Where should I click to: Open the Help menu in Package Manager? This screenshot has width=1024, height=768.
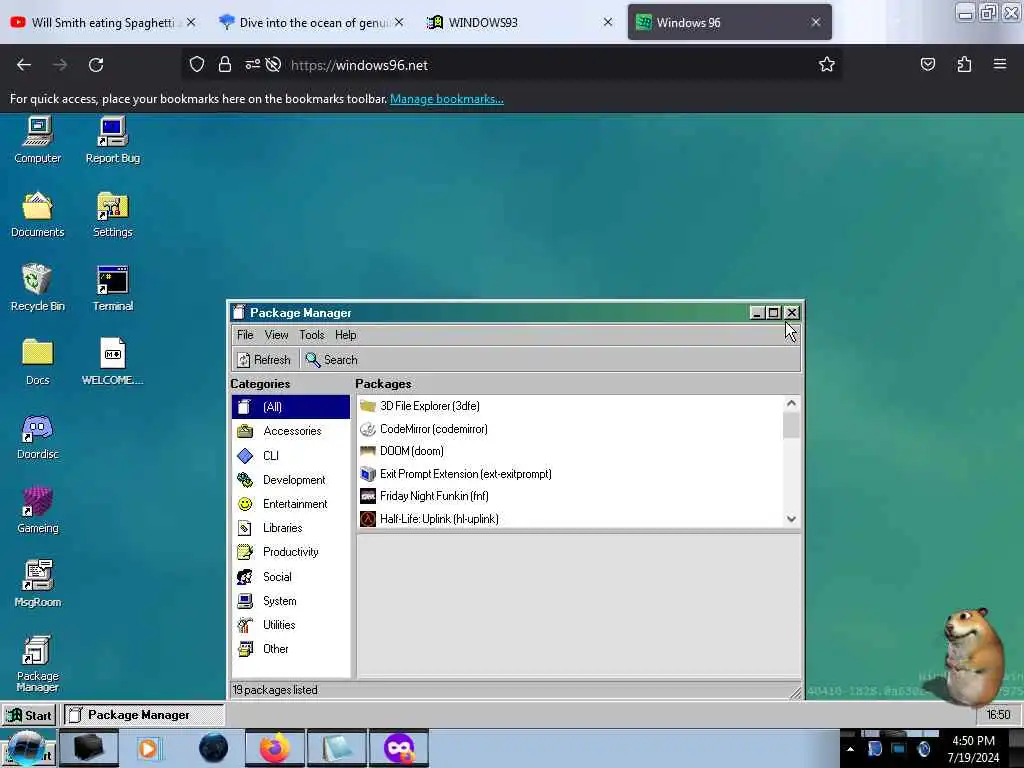(x=345, y=335)
